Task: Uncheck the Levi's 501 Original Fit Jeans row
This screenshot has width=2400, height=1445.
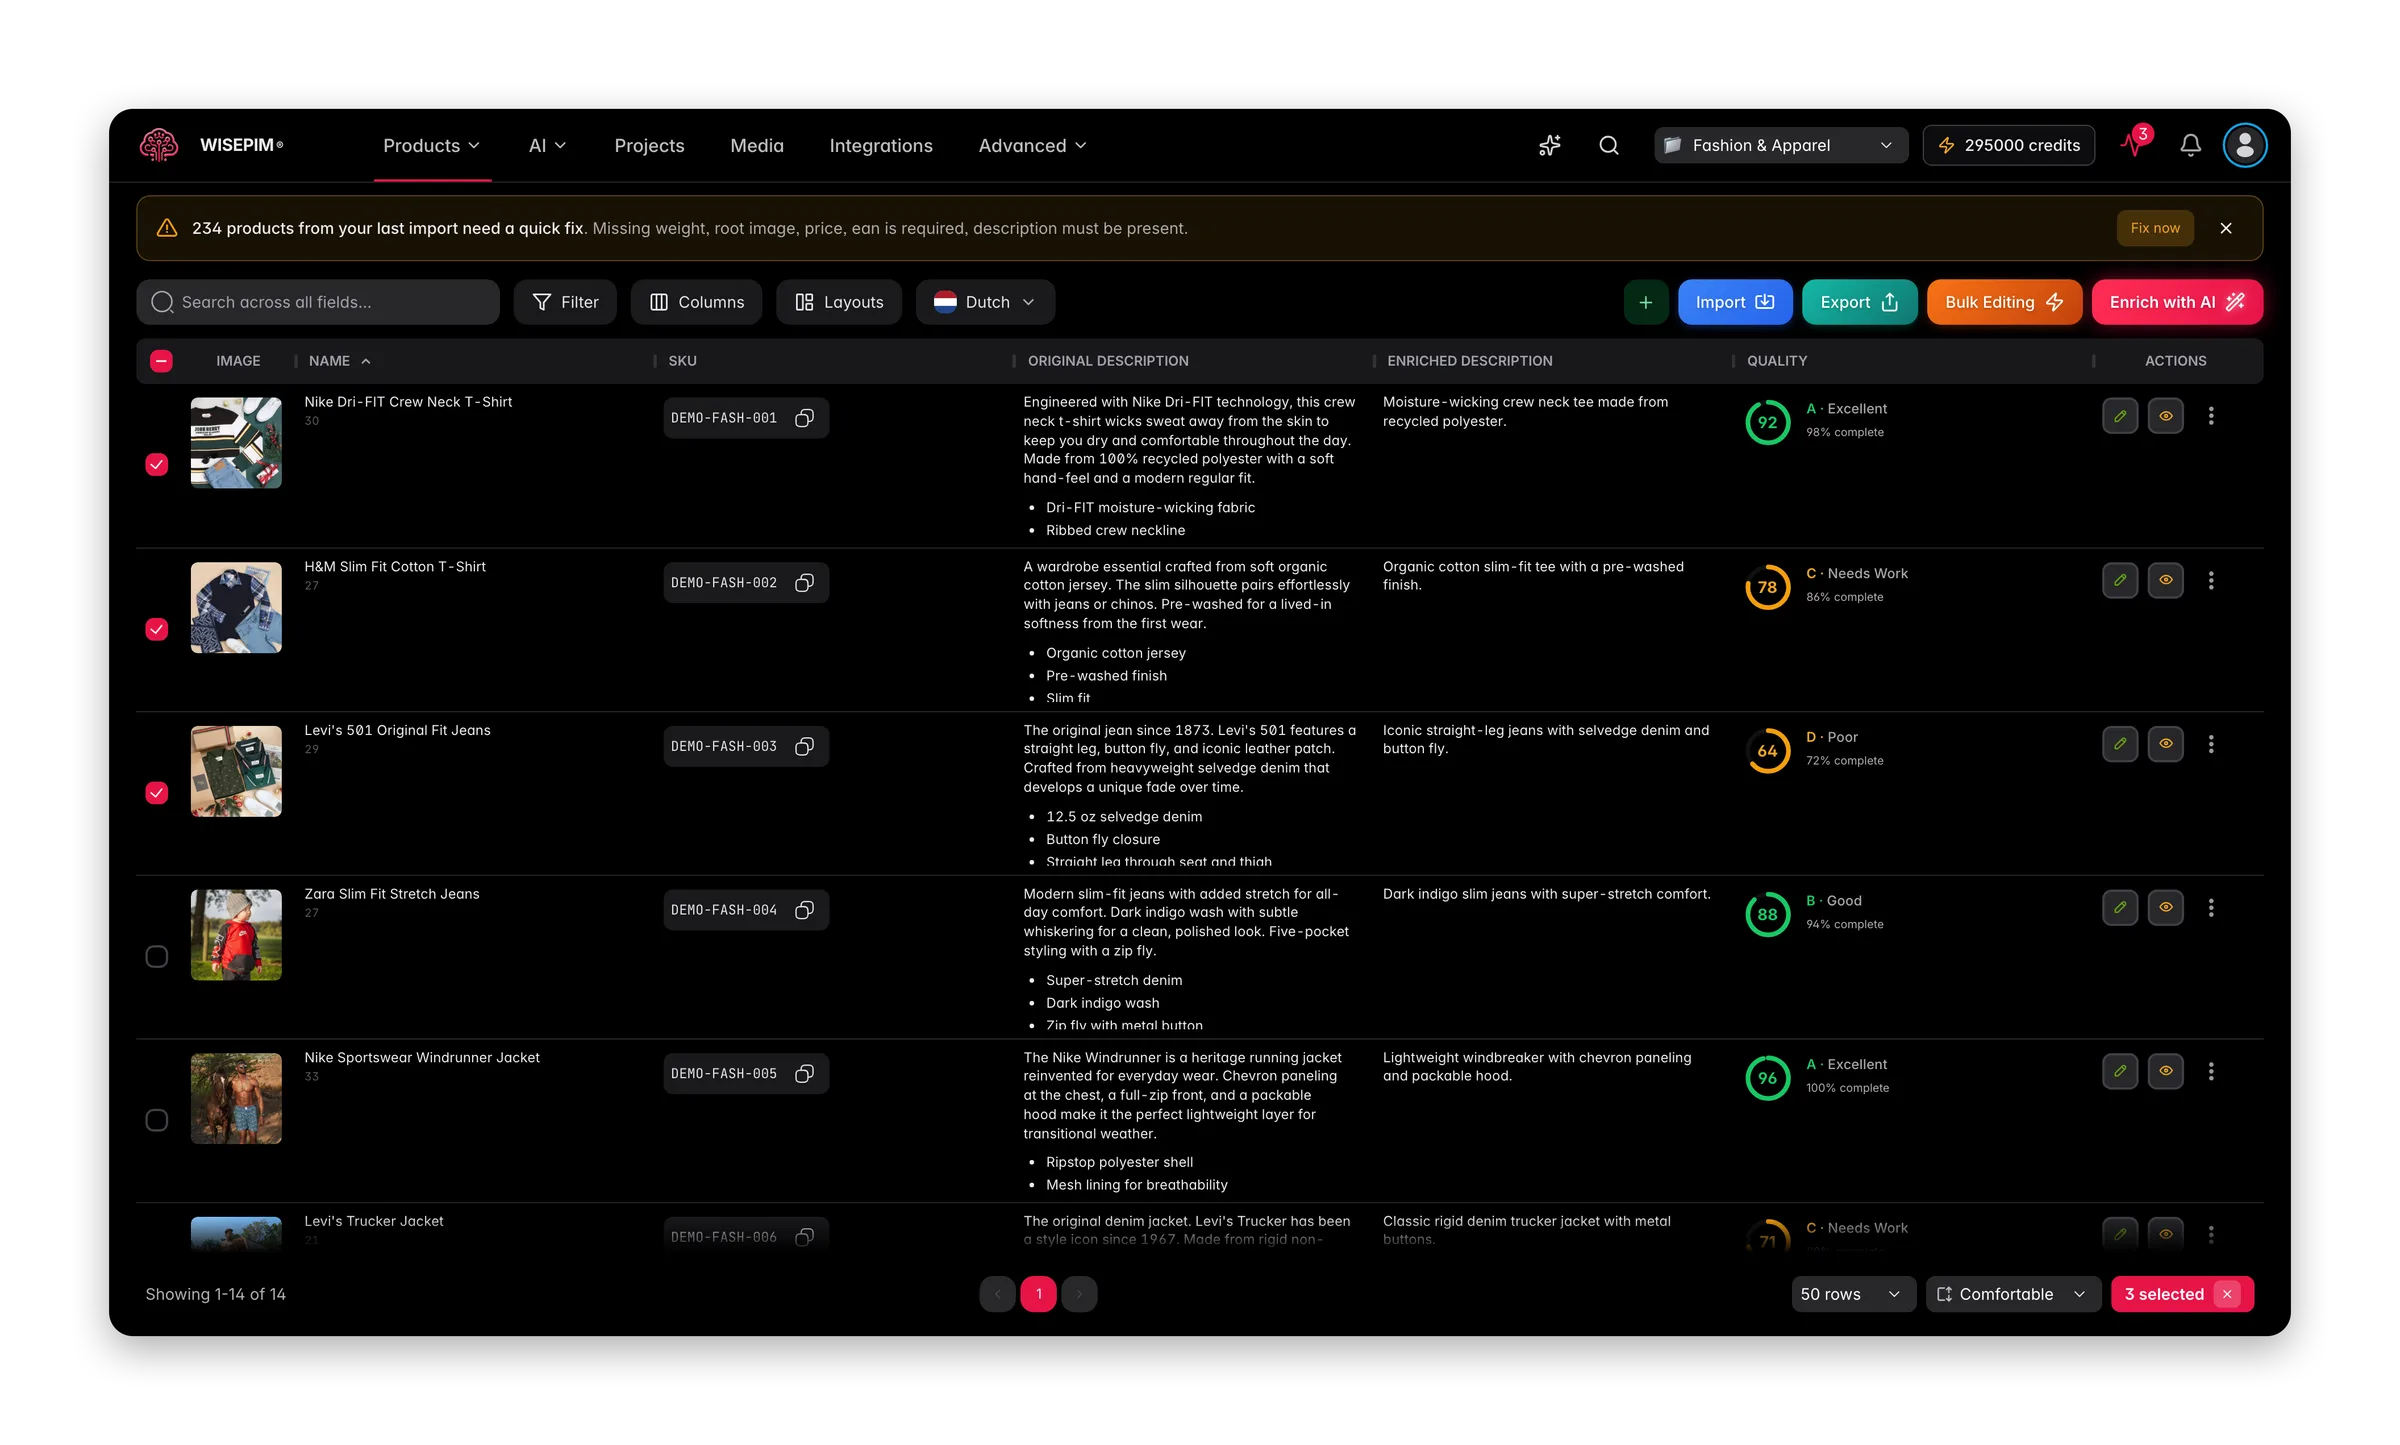Action: tap(157, 793)
